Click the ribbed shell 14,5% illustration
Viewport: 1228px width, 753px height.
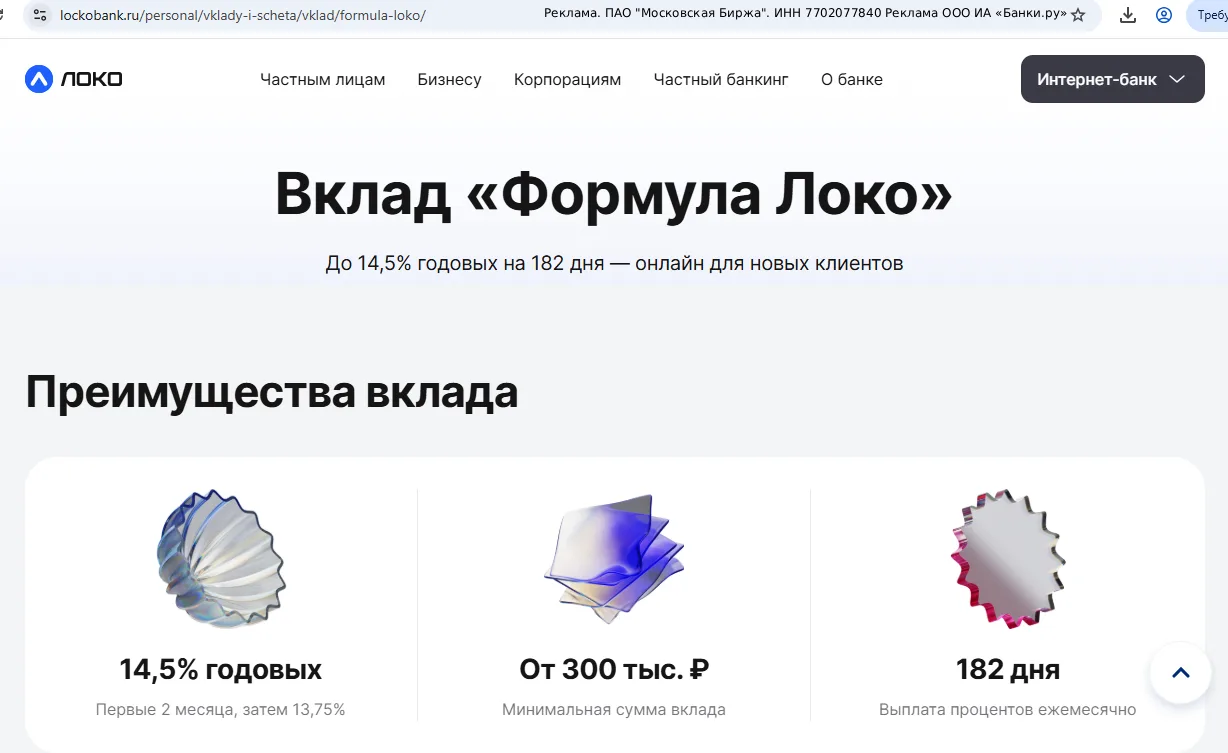[x=220, y=559]
